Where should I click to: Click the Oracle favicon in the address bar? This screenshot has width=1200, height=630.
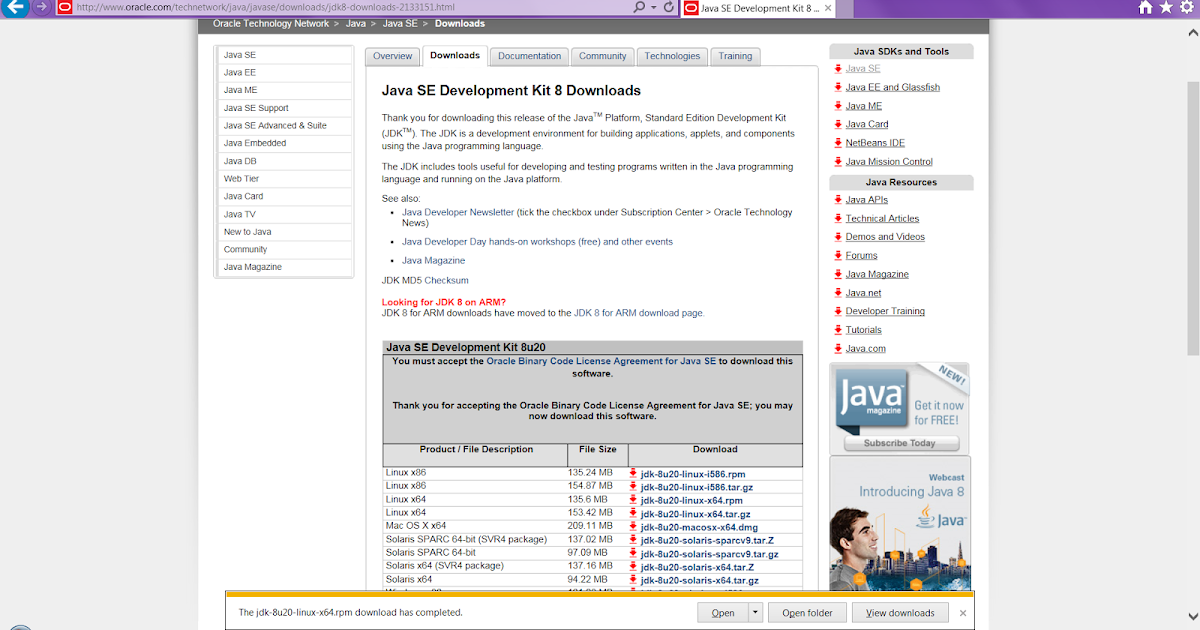[x=65, y=7]
